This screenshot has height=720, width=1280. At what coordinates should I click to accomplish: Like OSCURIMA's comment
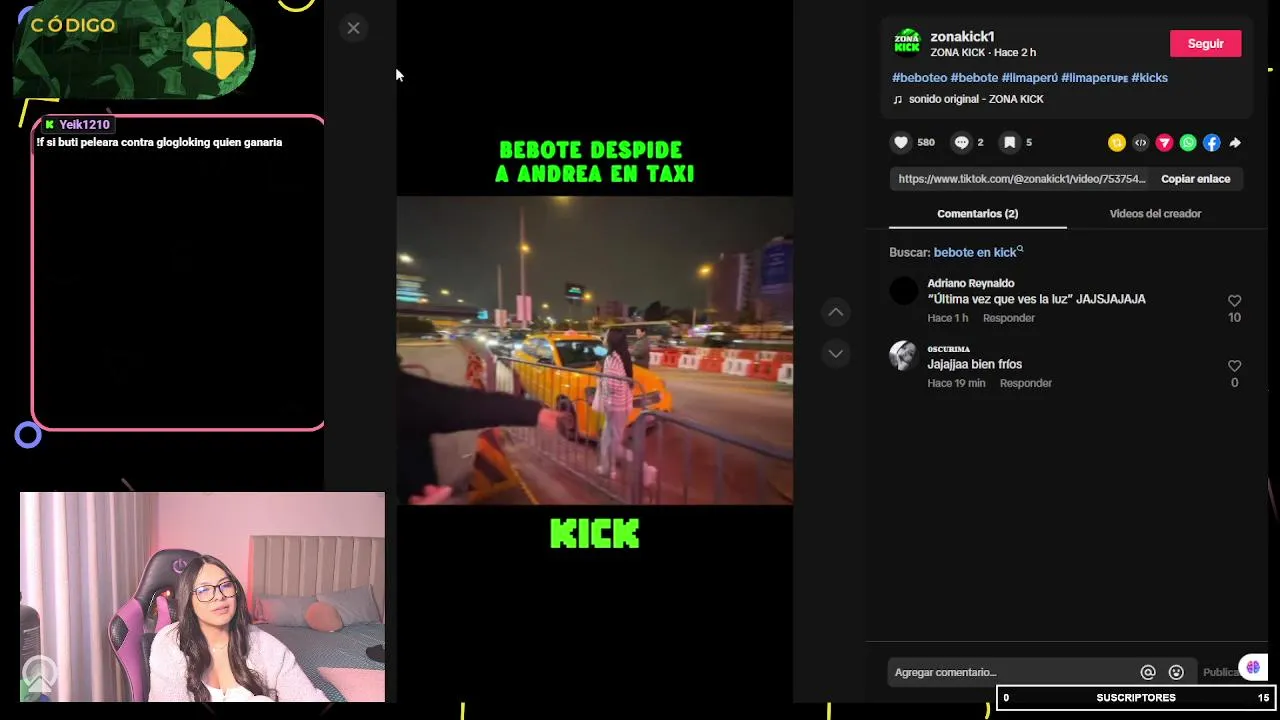[1234, 366]
